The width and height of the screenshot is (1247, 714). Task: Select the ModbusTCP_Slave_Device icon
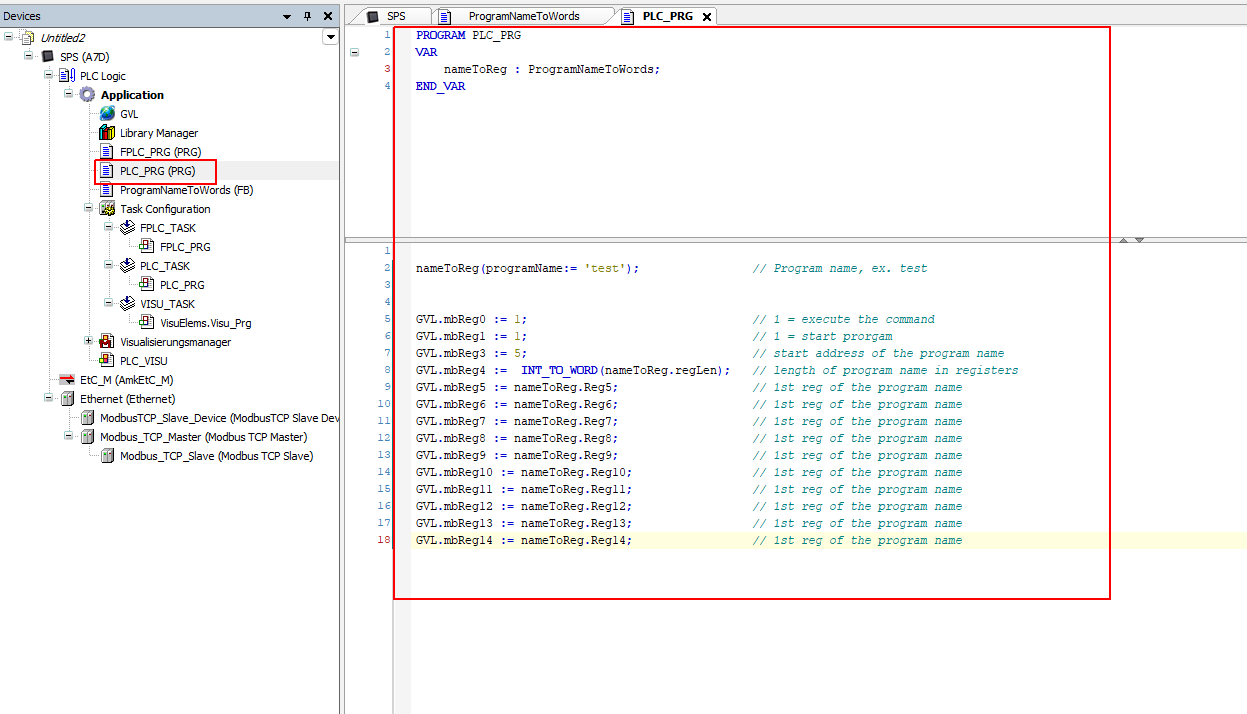point(87,418)
